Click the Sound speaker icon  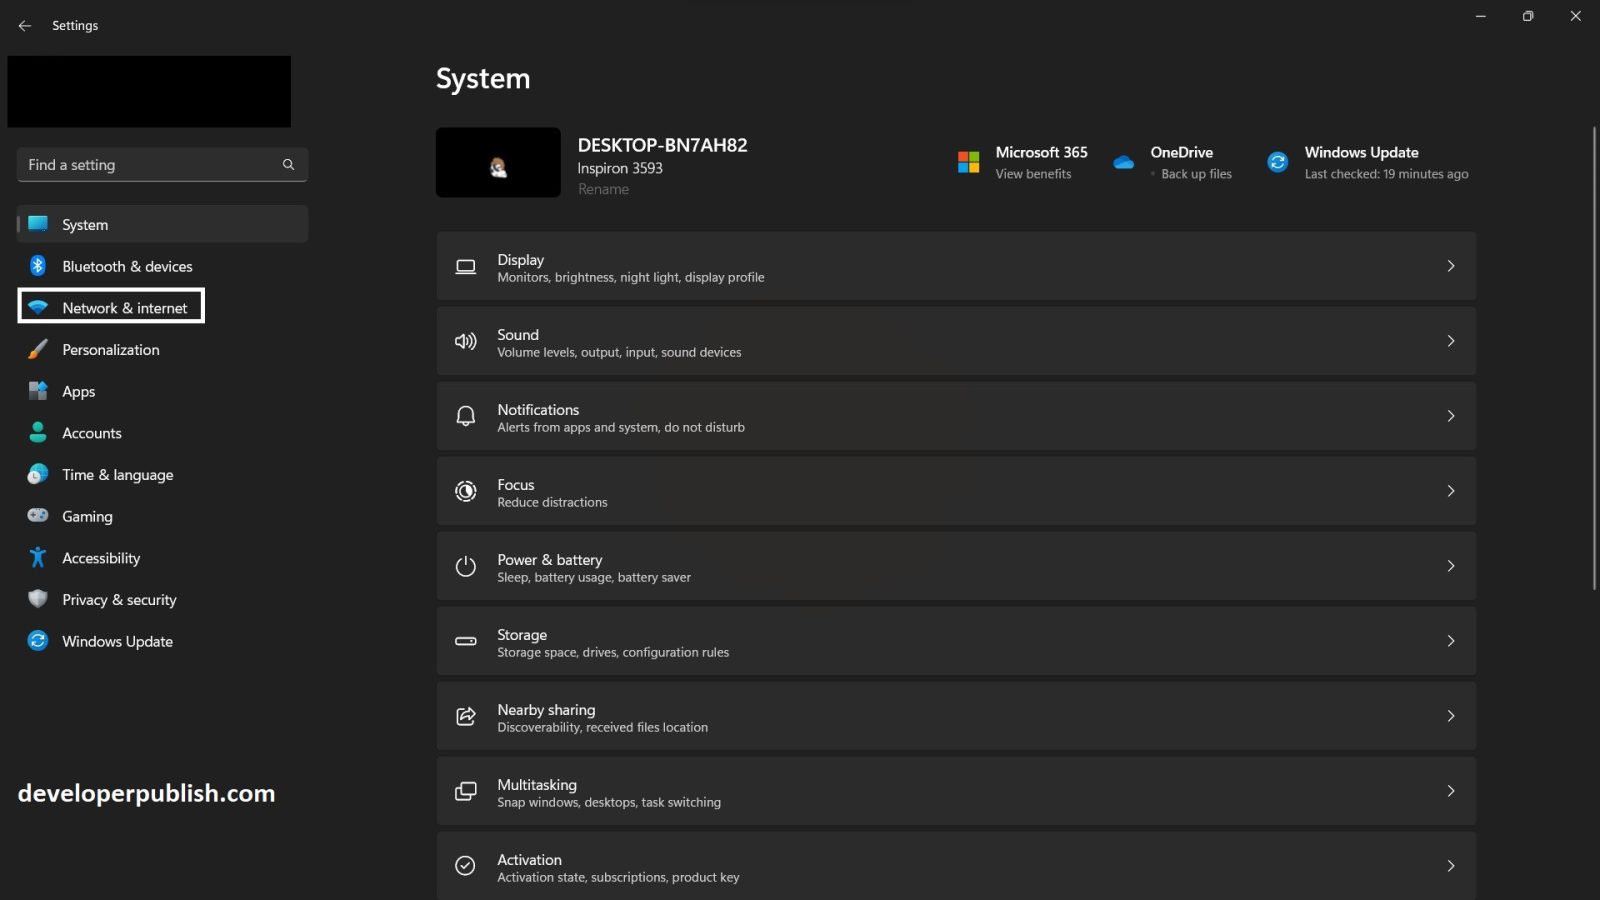[466, 342]
